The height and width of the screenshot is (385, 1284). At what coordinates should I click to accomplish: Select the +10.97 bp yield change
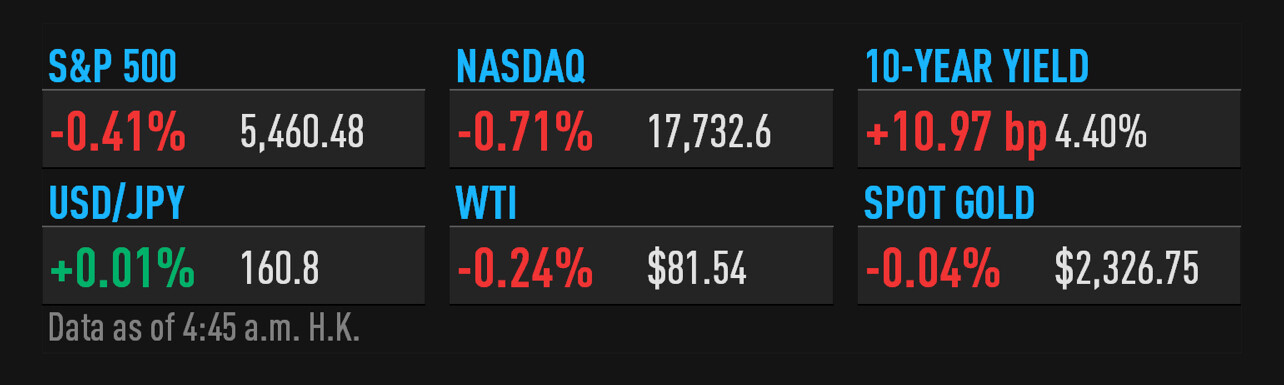click(x=955, y=132)
